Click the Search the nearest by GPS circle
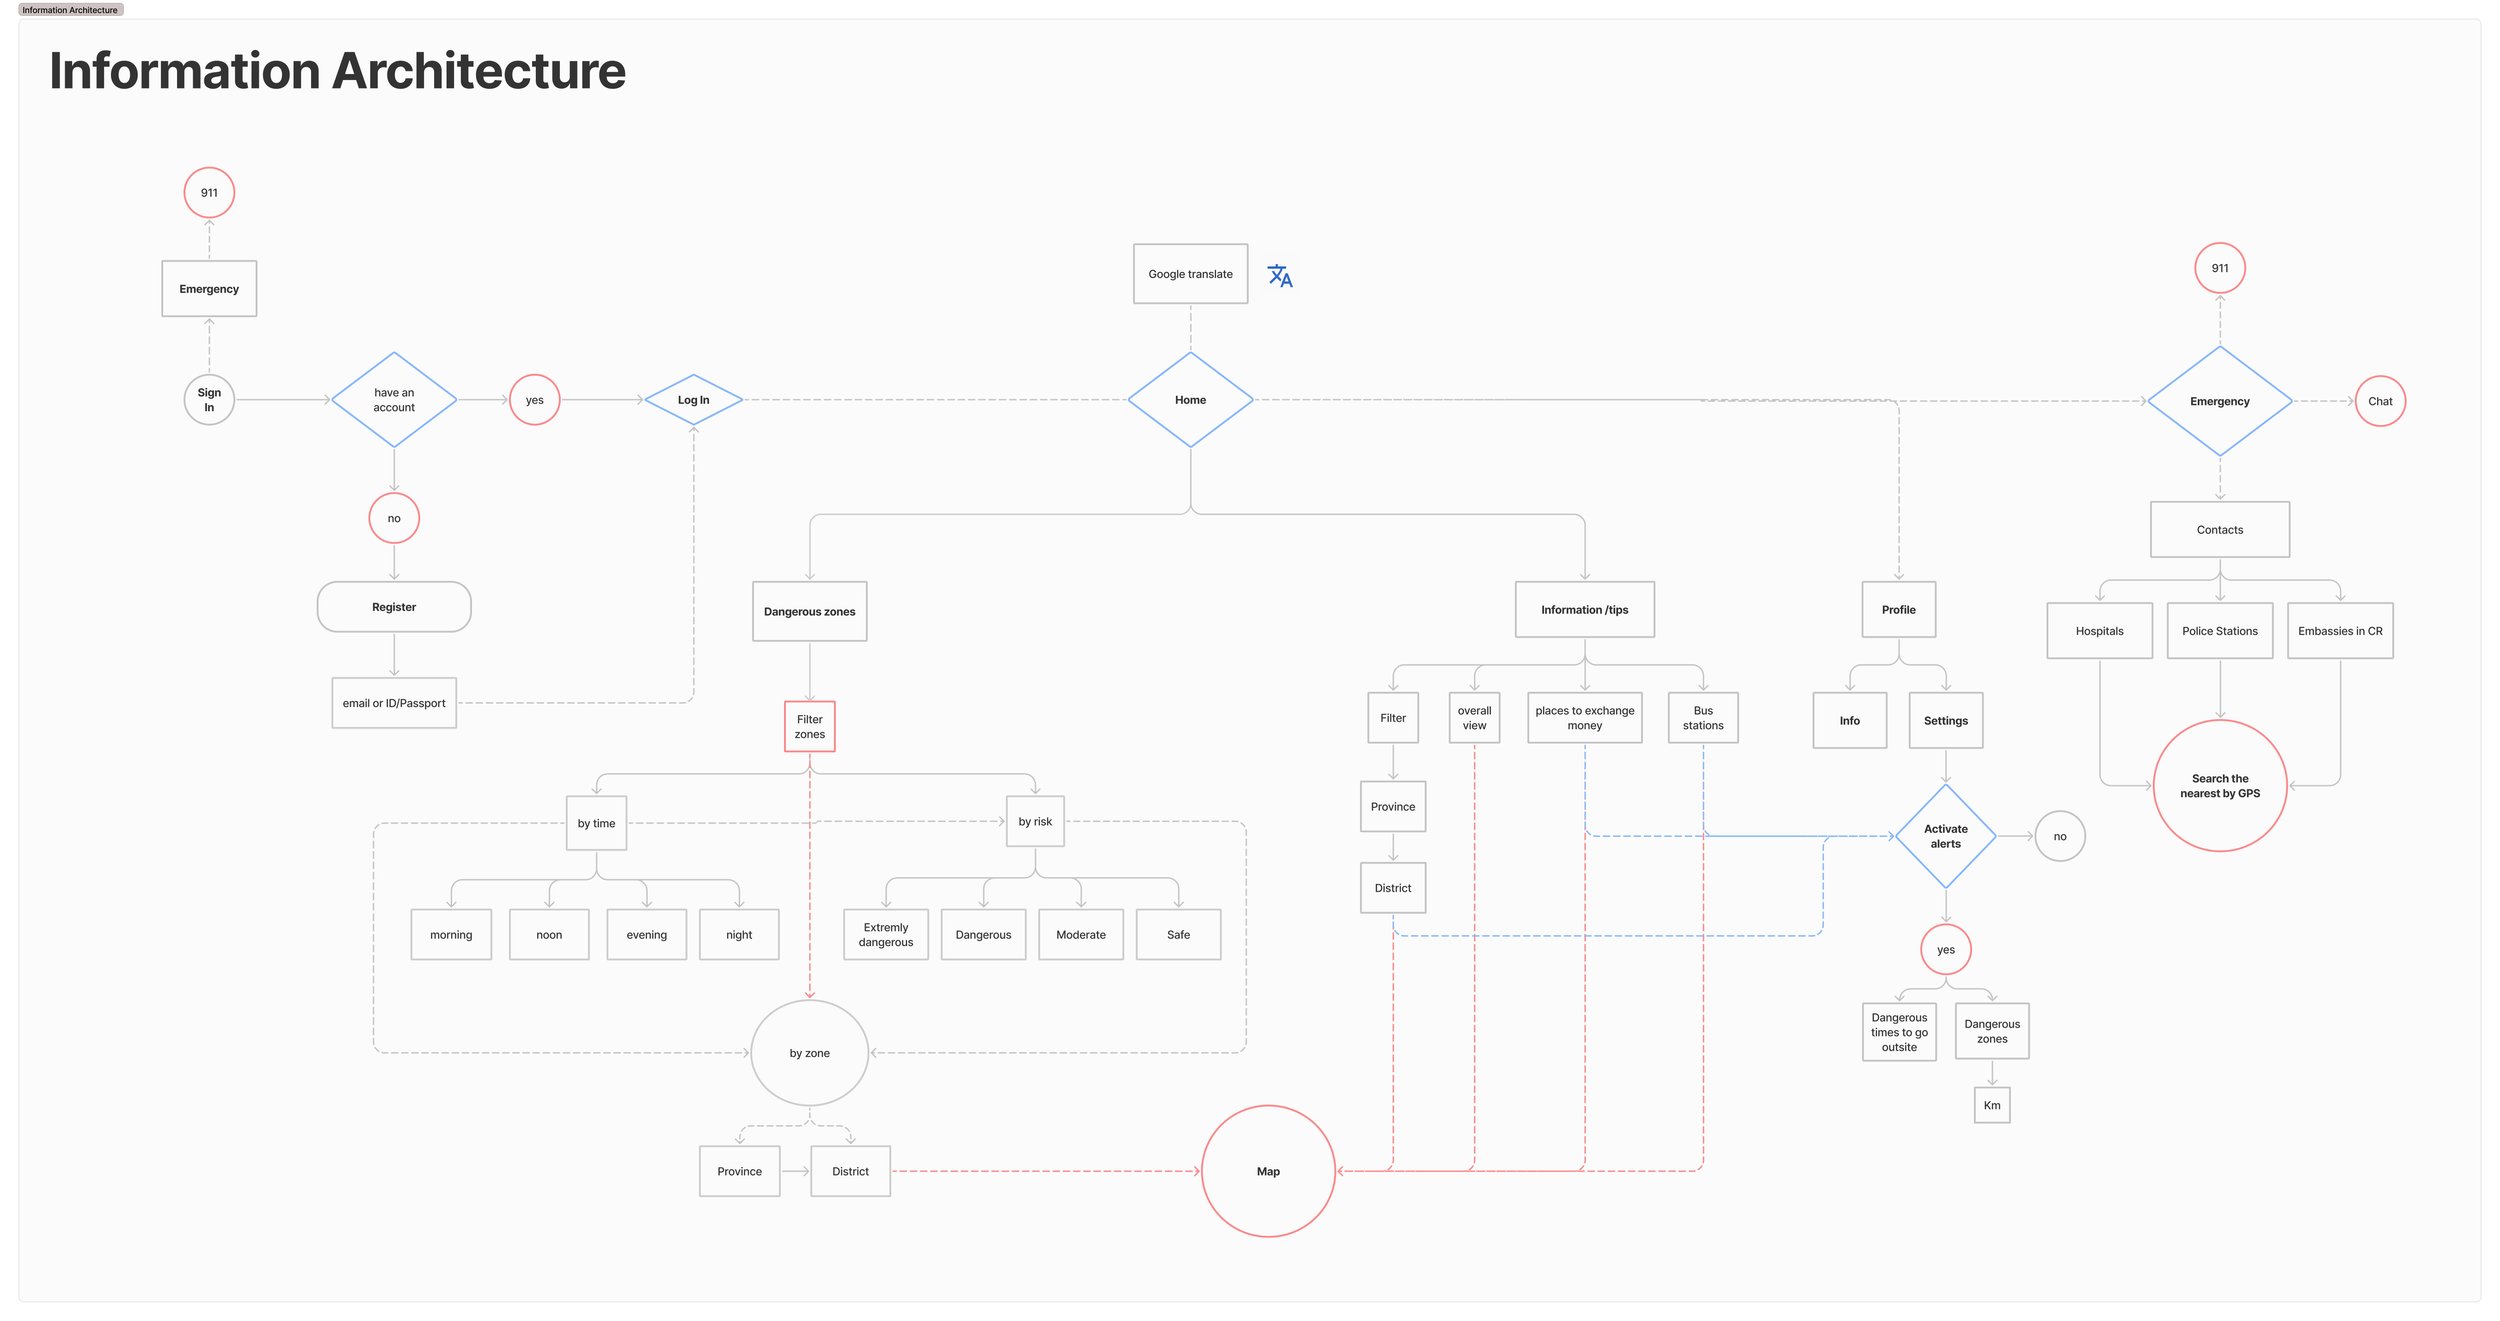2500x1321 pixels. [x=2219, y=786]
